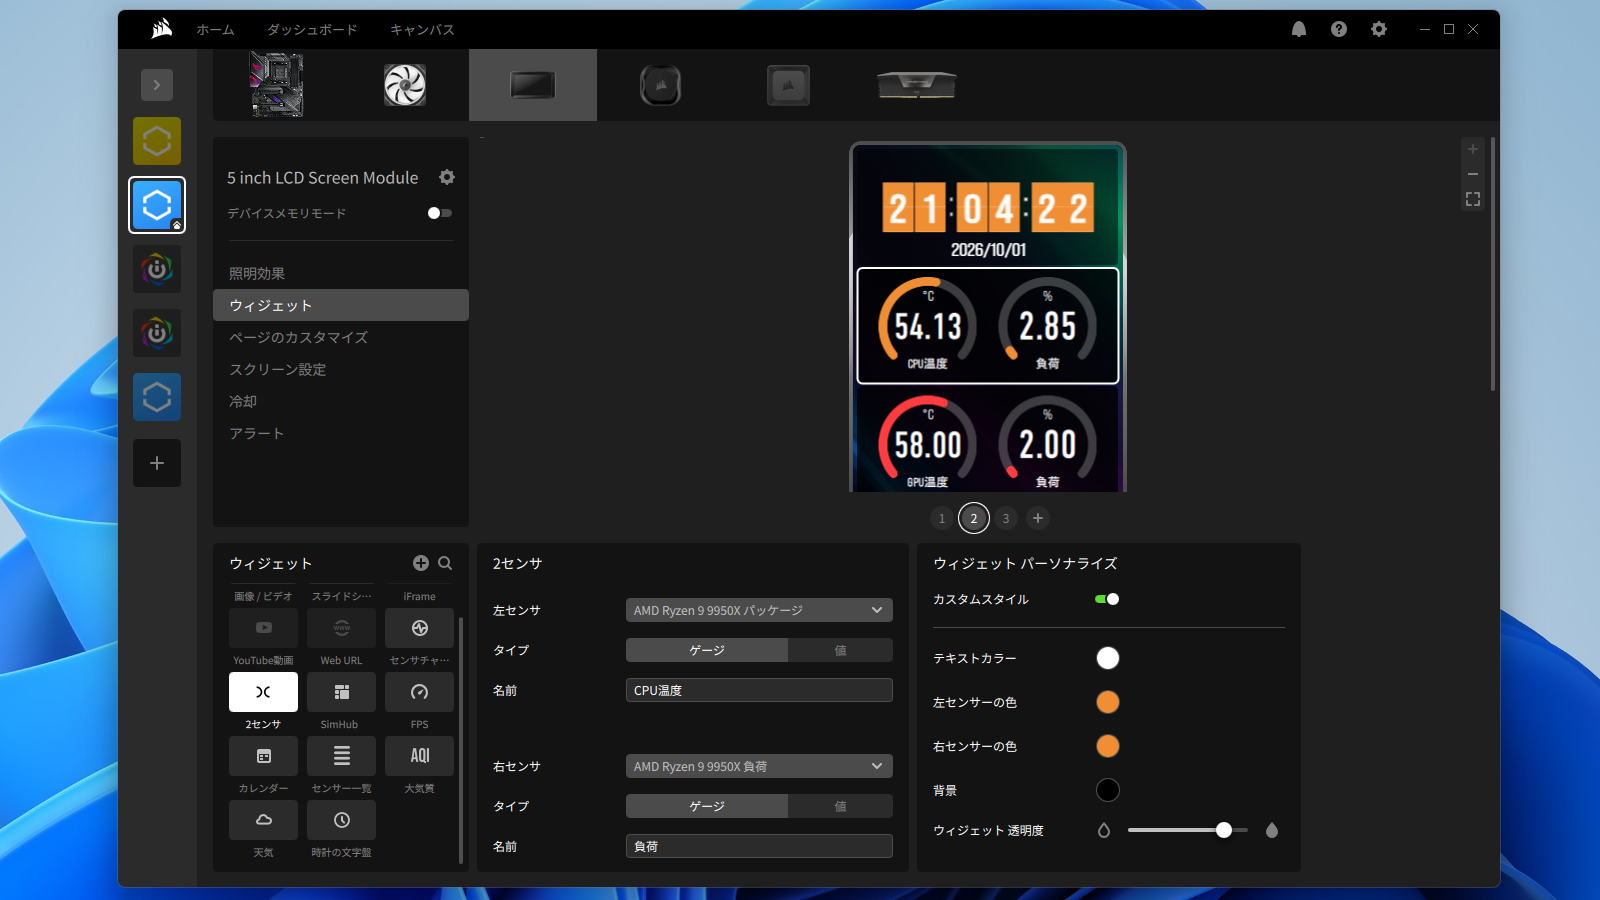Choose the FPS widget
Image resolution: width=1600 pixels, height=900 pixels.
(419, 692)
